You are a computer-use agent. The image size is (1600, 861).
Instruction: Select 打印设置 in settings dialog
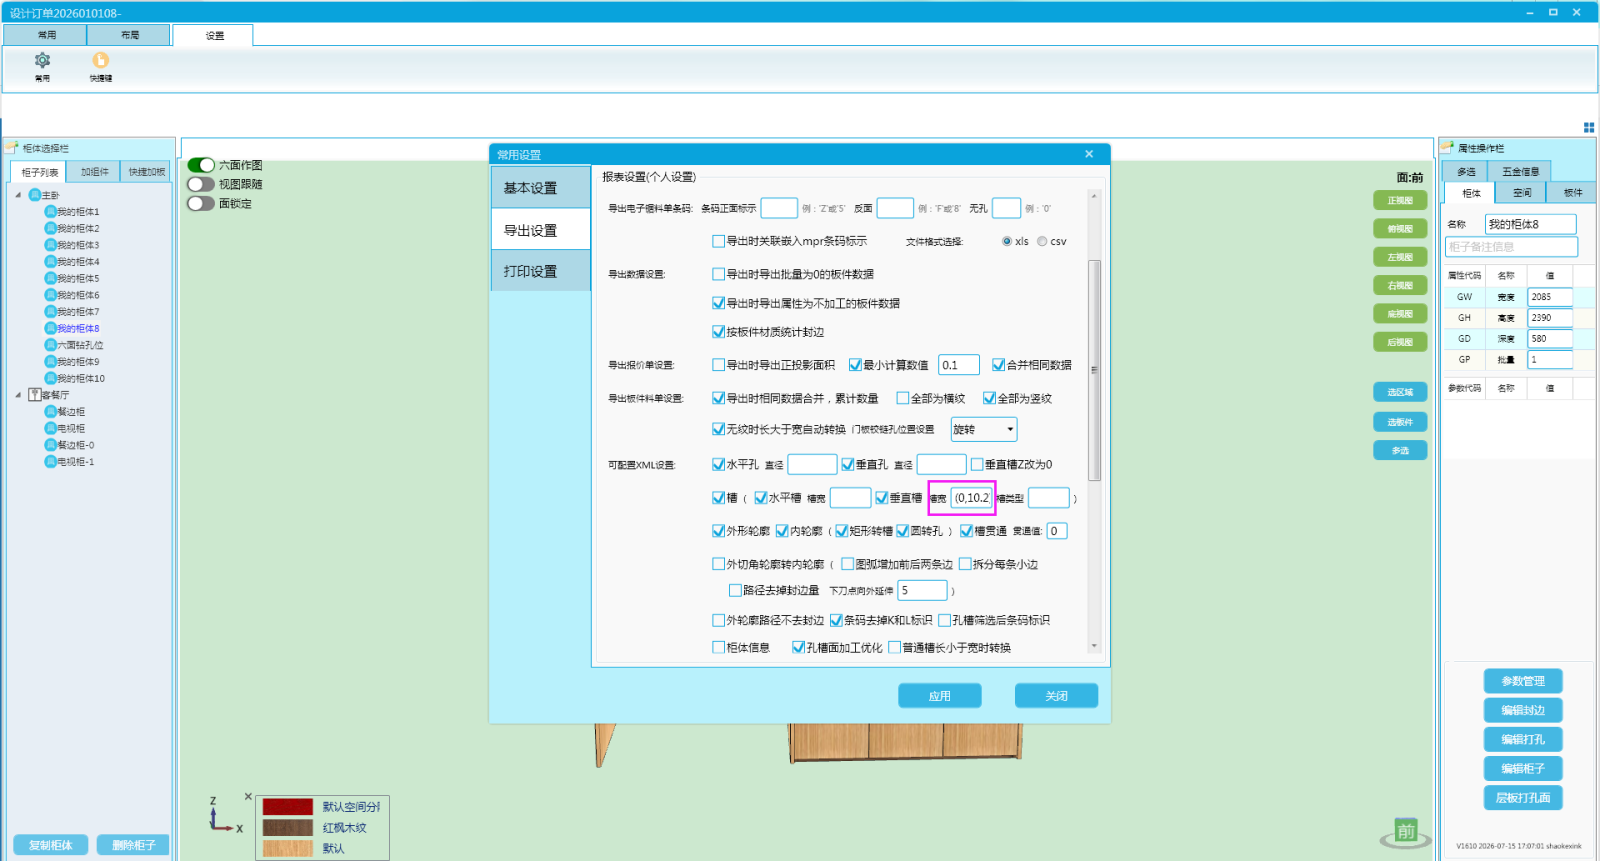click(x=541, y=271)
